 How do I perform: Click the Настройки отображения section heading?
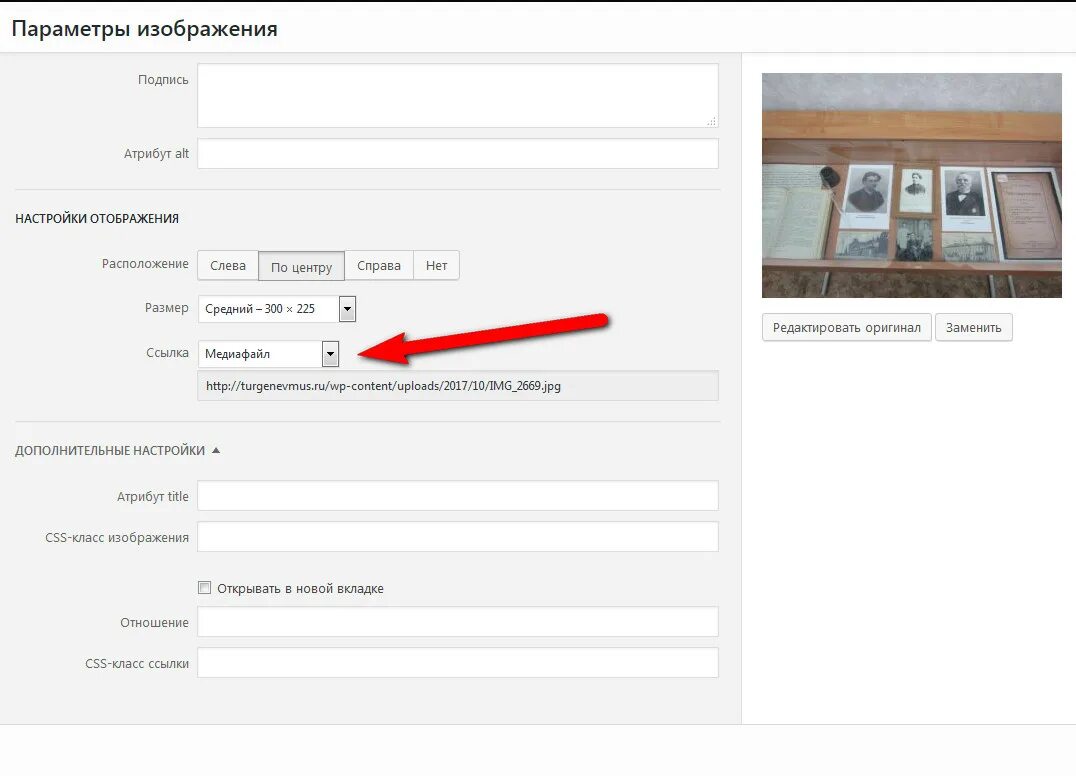coord(97,218)
